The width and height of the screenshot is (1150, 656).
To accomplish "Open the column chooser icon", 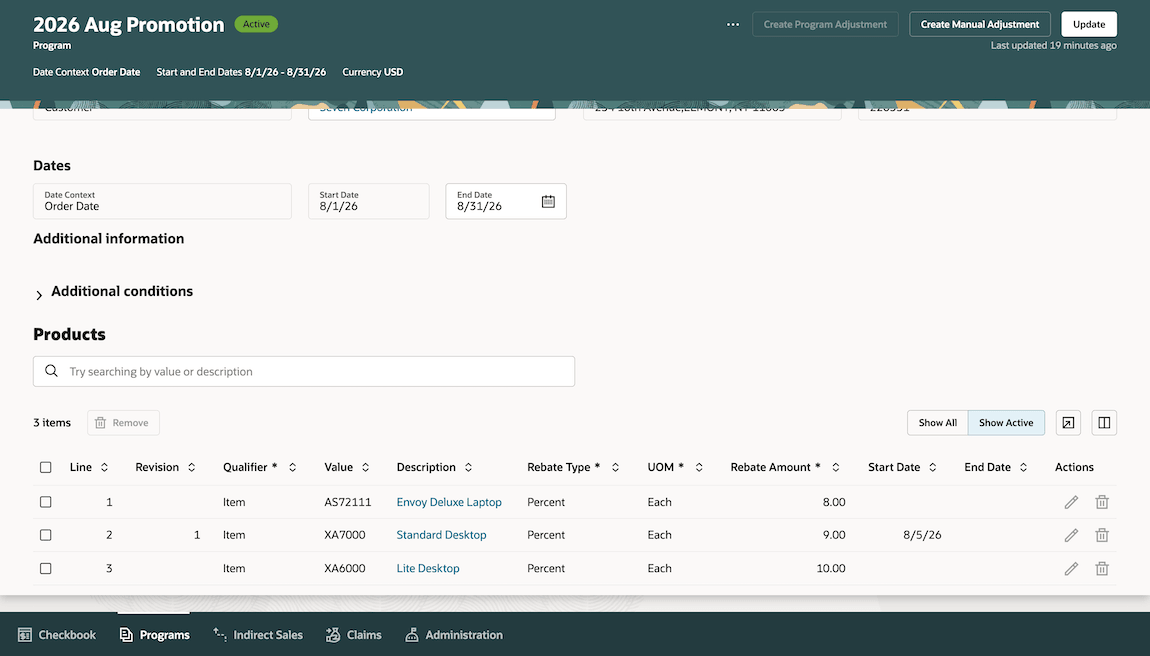I will [1104, 423].
